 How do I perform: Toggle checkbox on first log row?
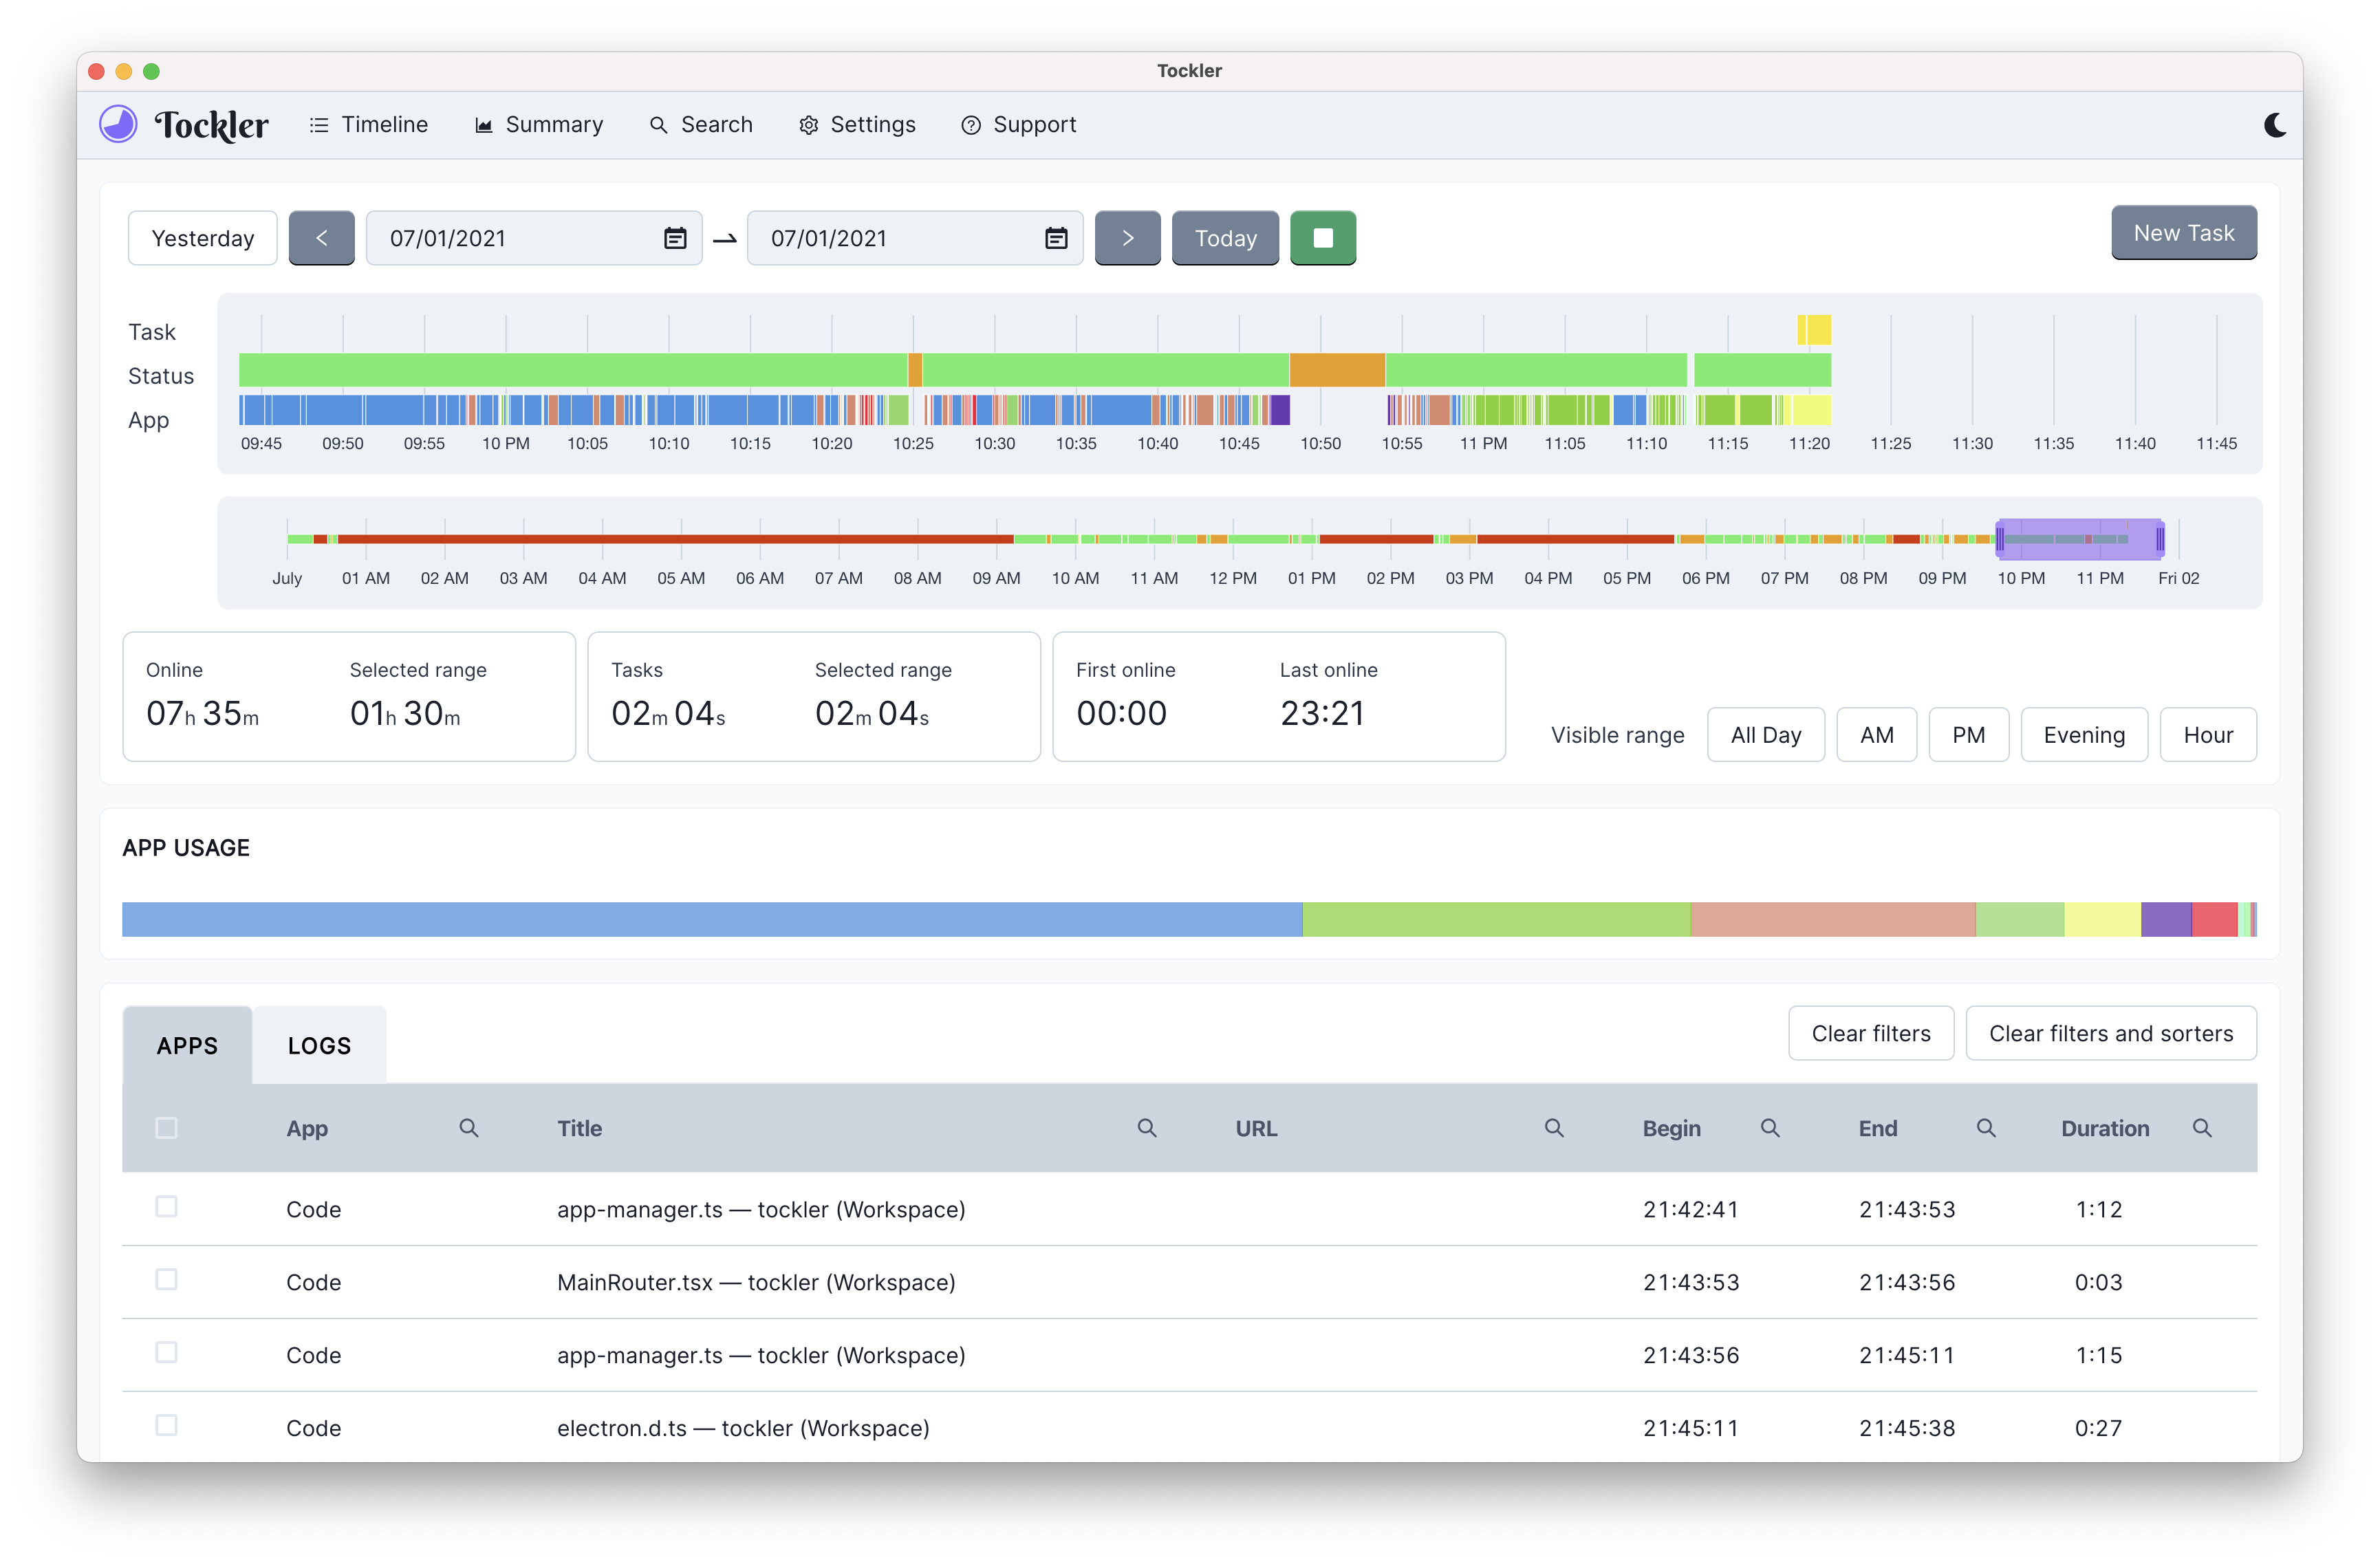168,1206
